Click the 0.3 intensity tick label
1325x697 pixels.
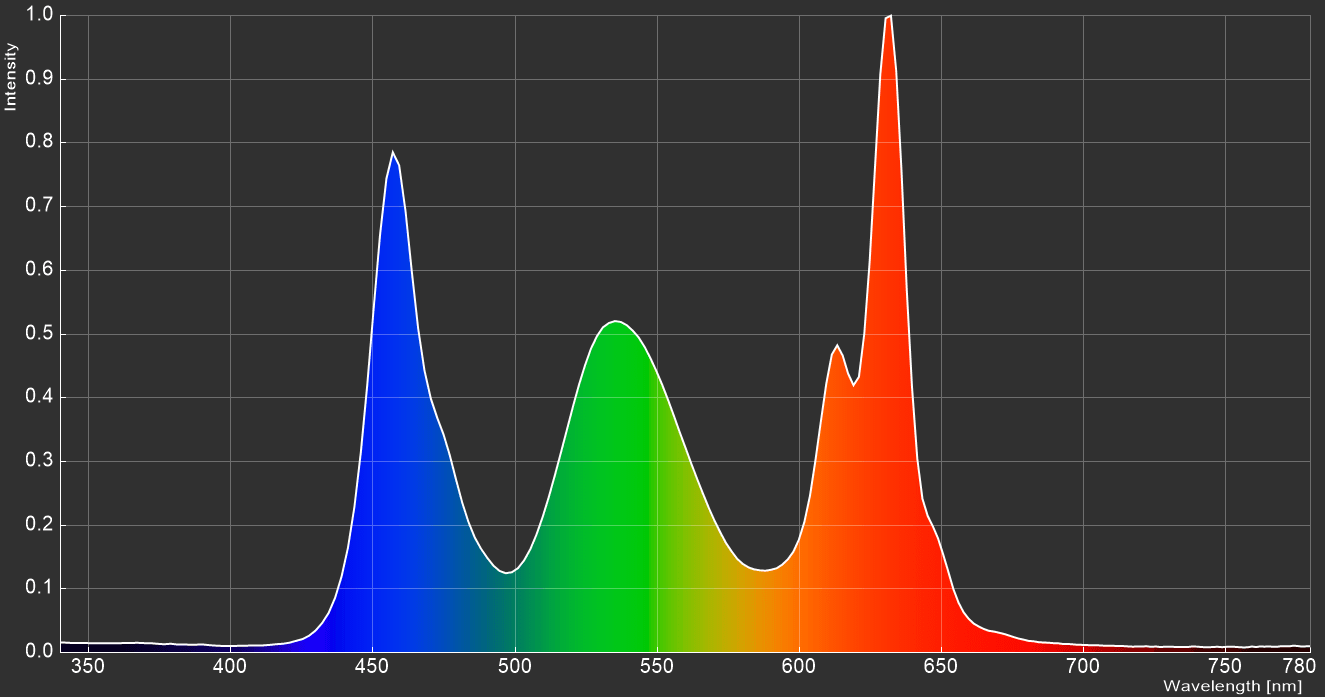(41, 461)
